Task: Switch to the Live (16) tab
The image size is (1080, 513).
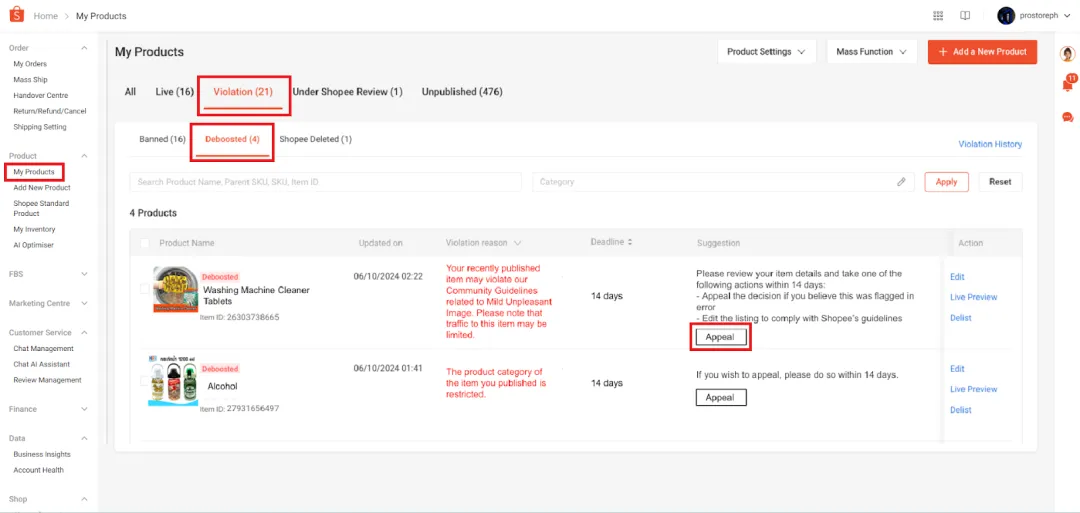Action: pyautogui.click(x=175, y=92)
